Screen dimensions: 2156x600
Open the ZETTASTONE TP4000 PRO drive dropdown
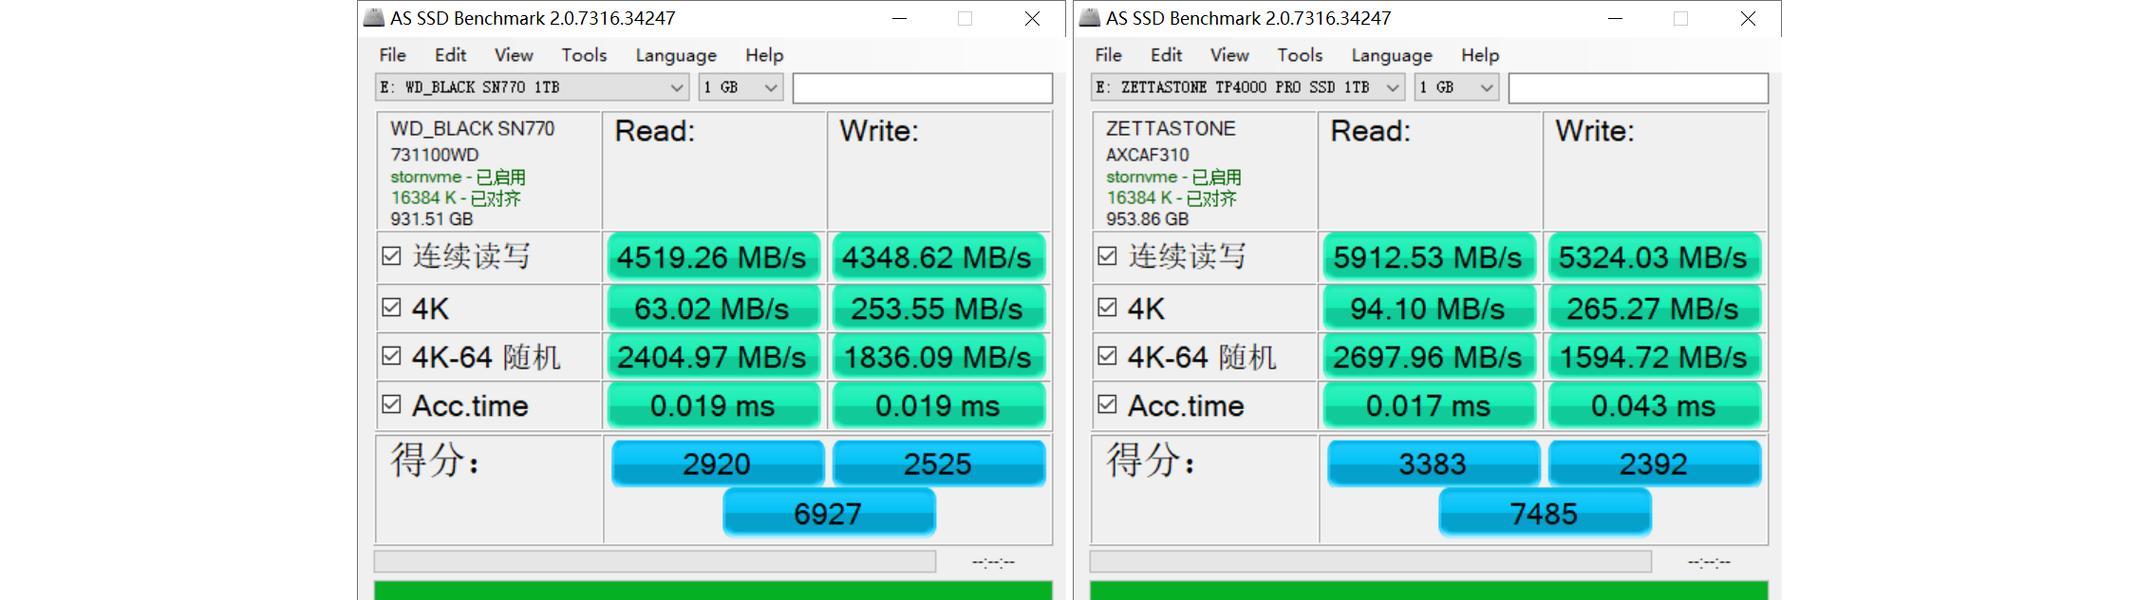pos(1248,88)
